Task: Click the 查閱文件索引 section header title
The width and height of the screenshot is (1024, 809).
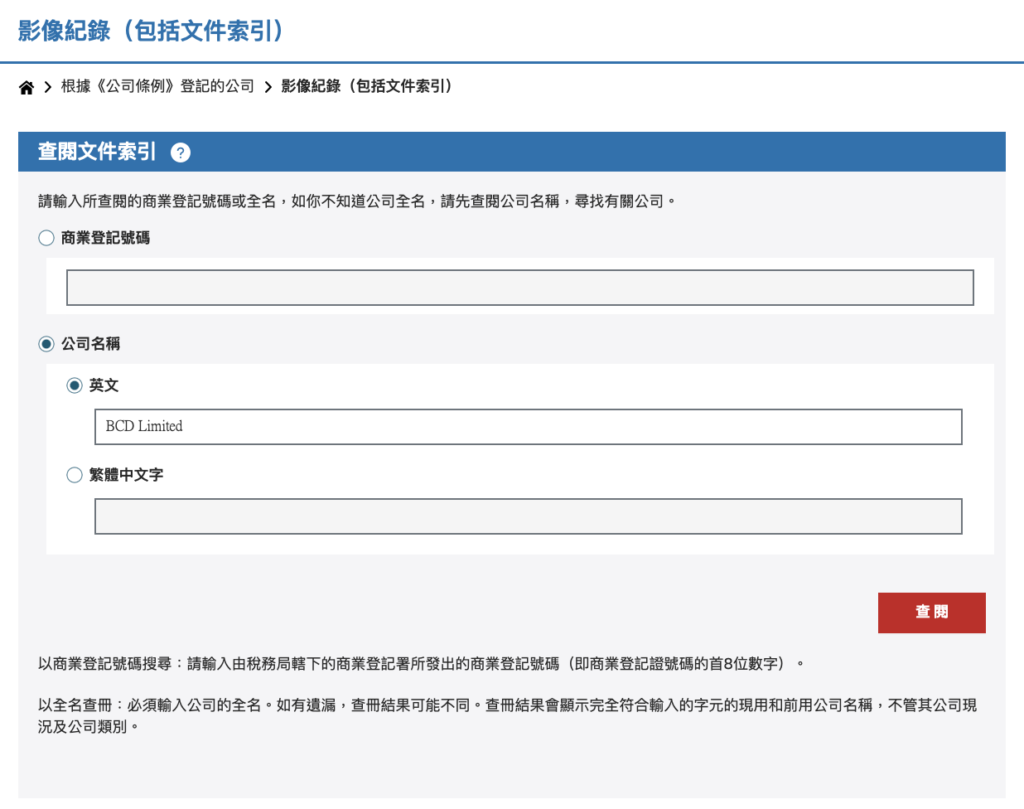Action: coord(97,152)
